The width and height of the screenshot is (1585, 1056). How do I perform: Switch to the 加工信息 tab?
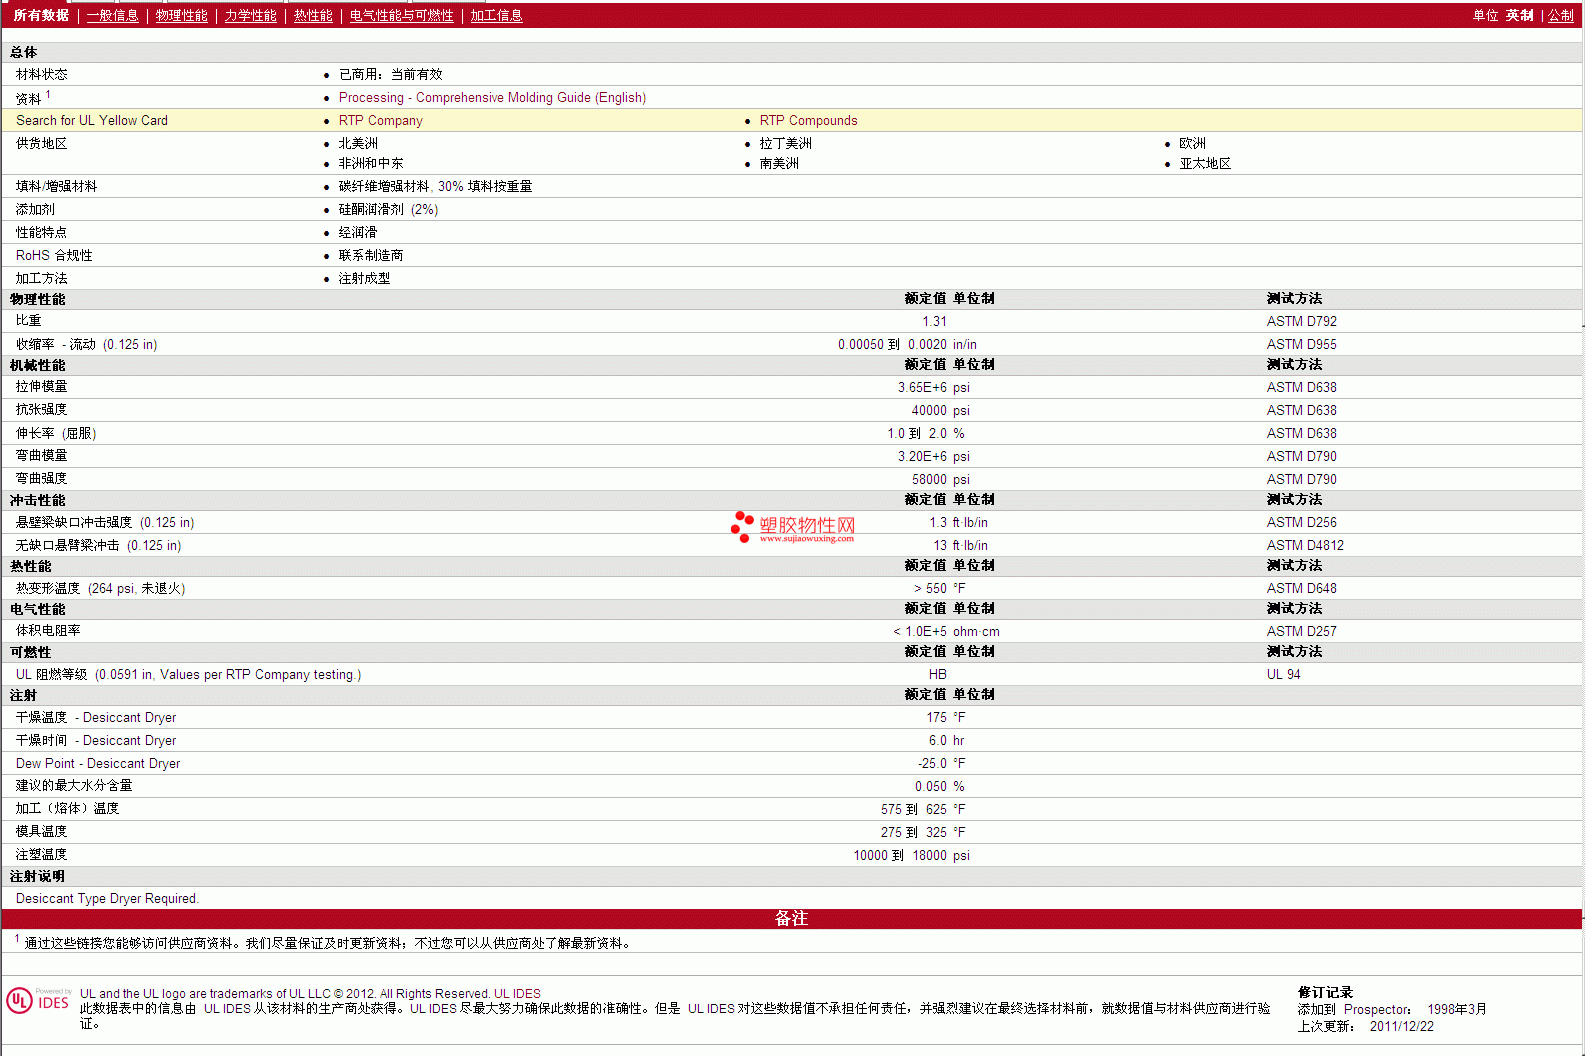[496, 16]
